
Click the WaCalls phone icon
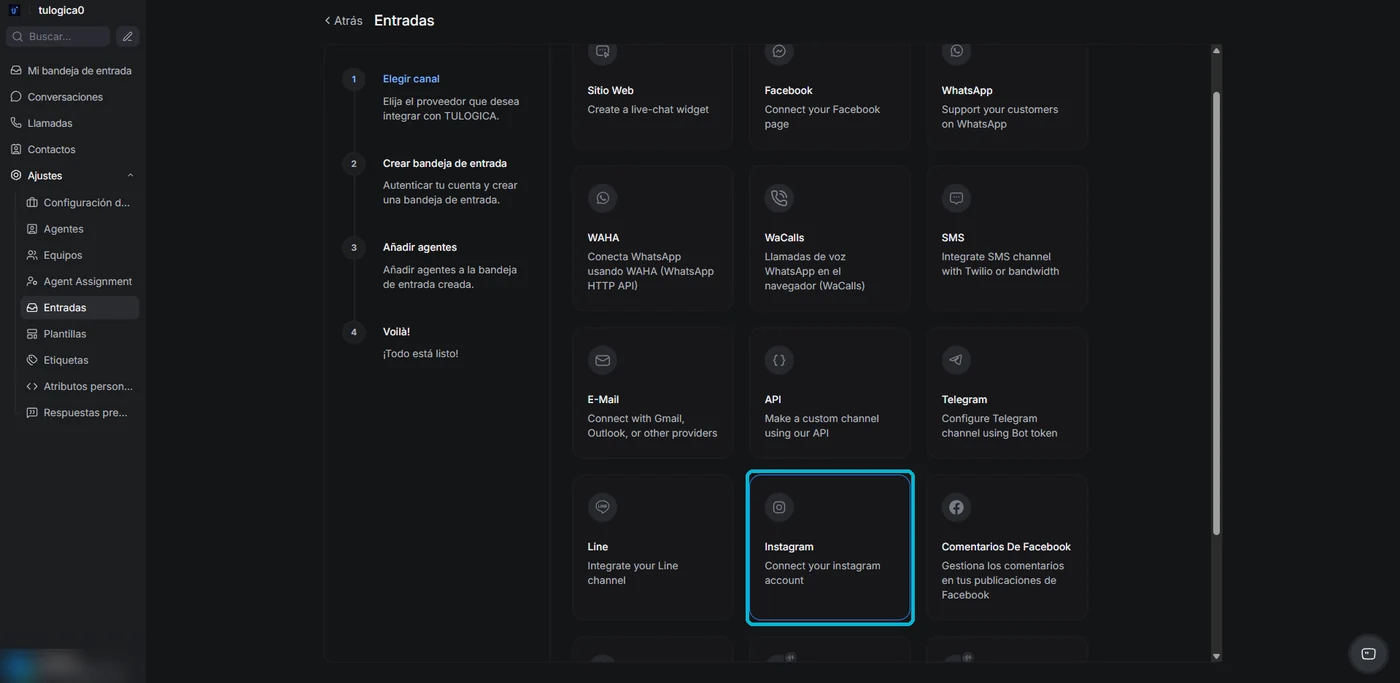pos(779,198)
